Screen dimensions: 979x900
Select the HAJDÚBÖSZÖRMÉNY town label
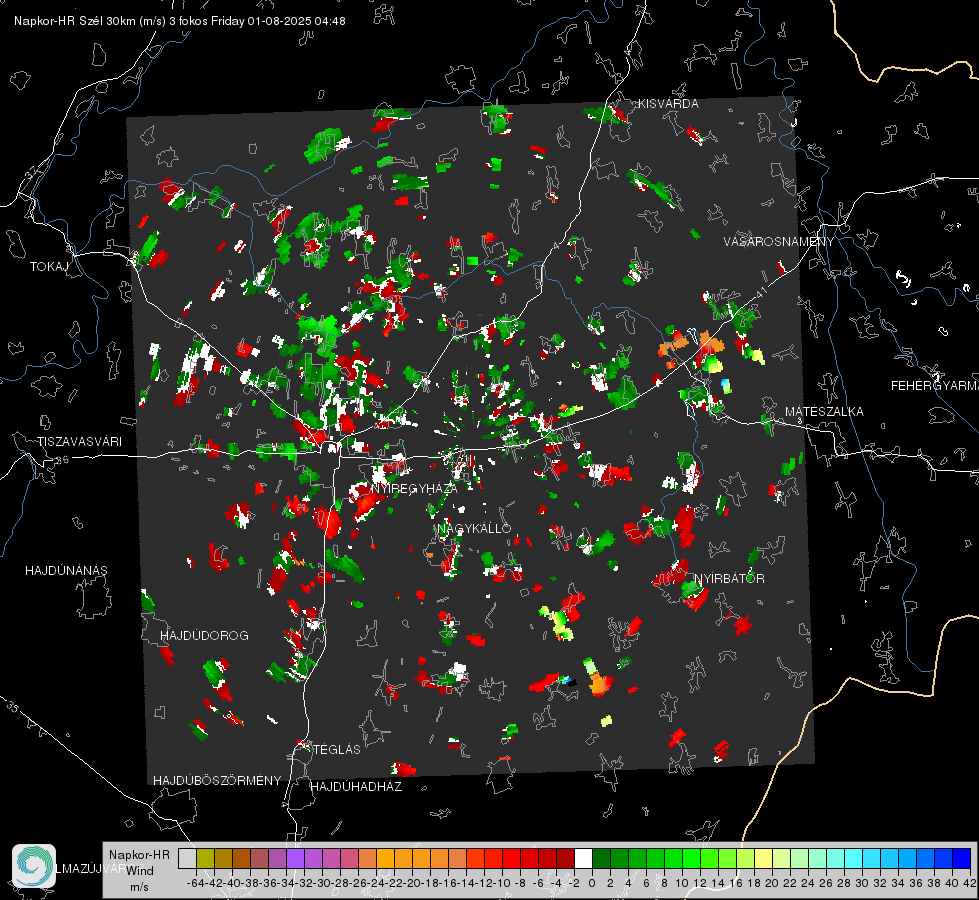coord(217,781)
